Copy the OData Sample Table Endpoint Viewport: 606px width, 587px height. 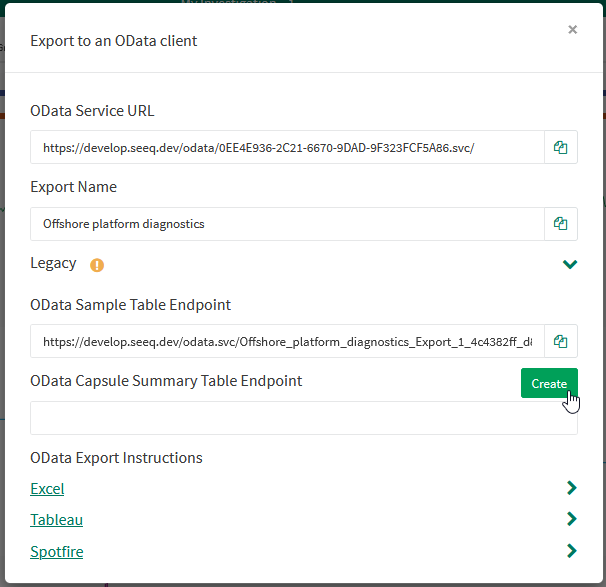coord(561,342)
